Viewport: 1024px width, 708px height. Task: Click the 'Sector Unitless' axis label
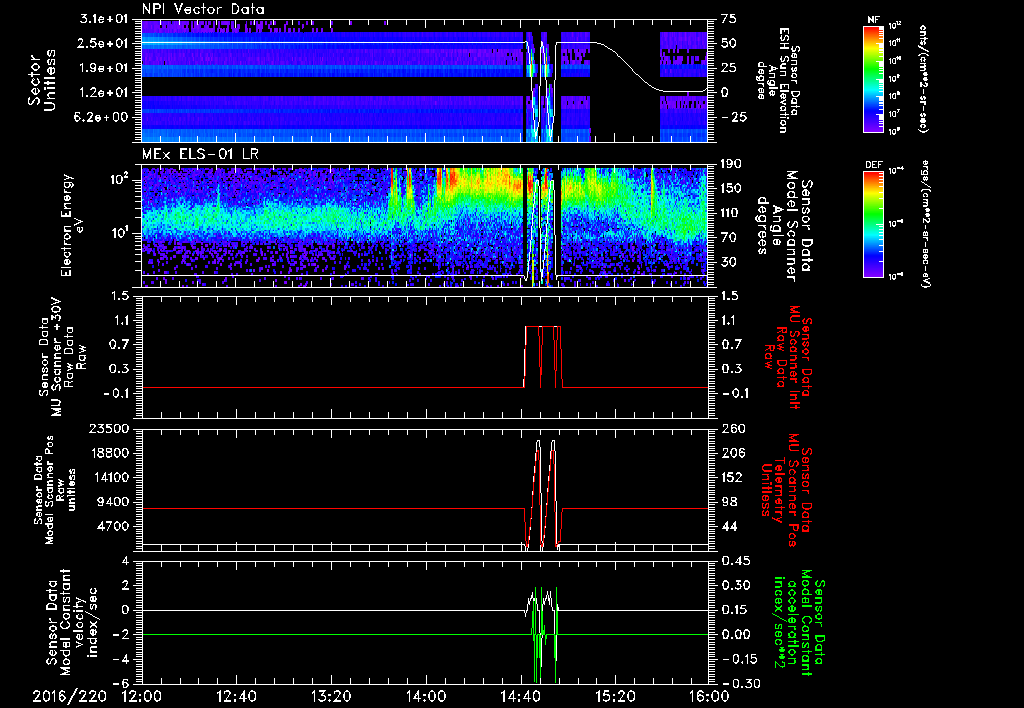pyautogui.click(x=41, y=80)
